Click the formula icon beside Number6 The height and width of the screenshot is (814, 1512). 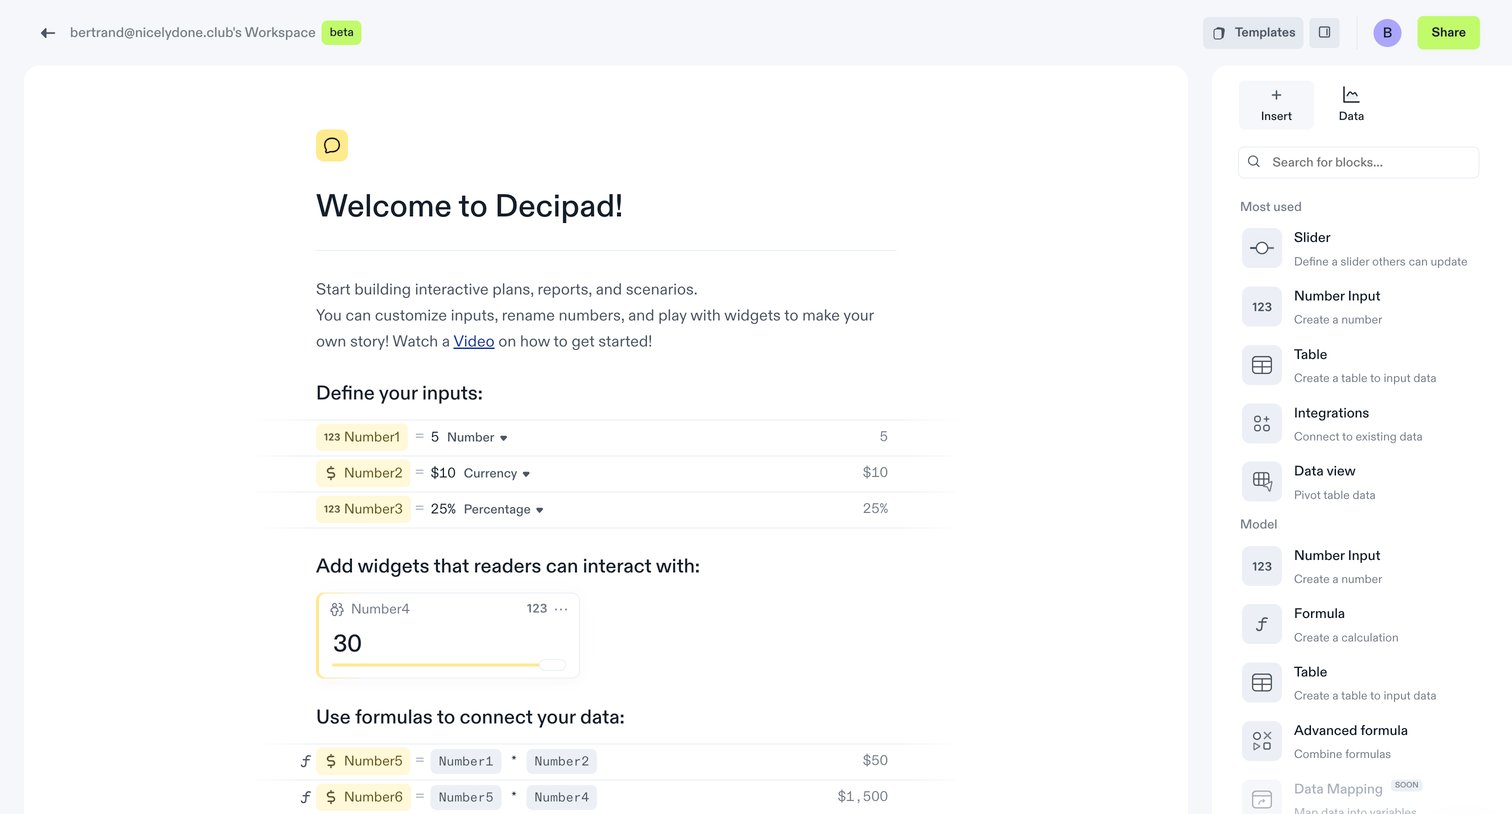(305, 797)
